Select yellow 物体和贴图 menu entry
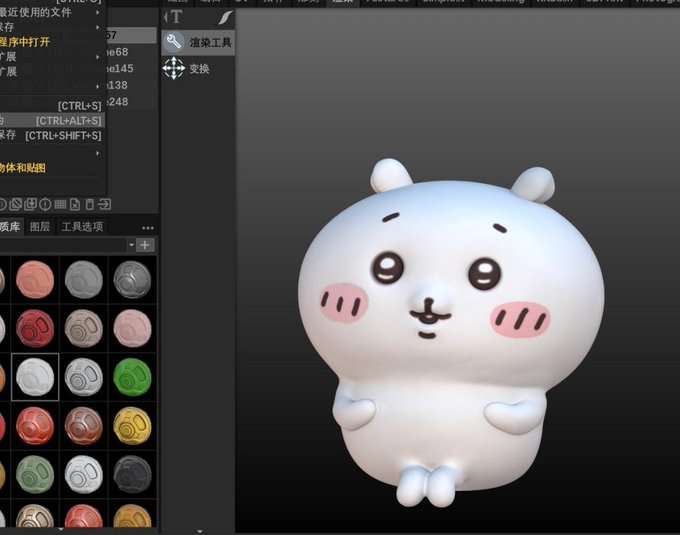The width and height of the screenshot is (680, 535). [23, 168]
